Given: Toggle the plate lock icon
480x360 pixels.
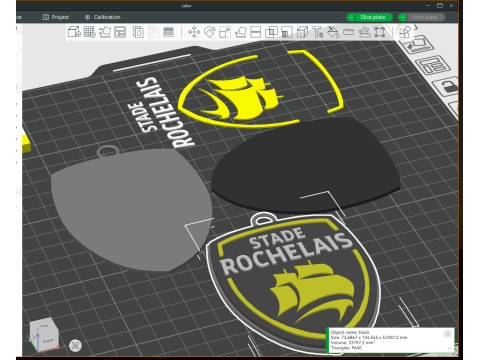Looking at the screenshot, I should click(446, 87).
